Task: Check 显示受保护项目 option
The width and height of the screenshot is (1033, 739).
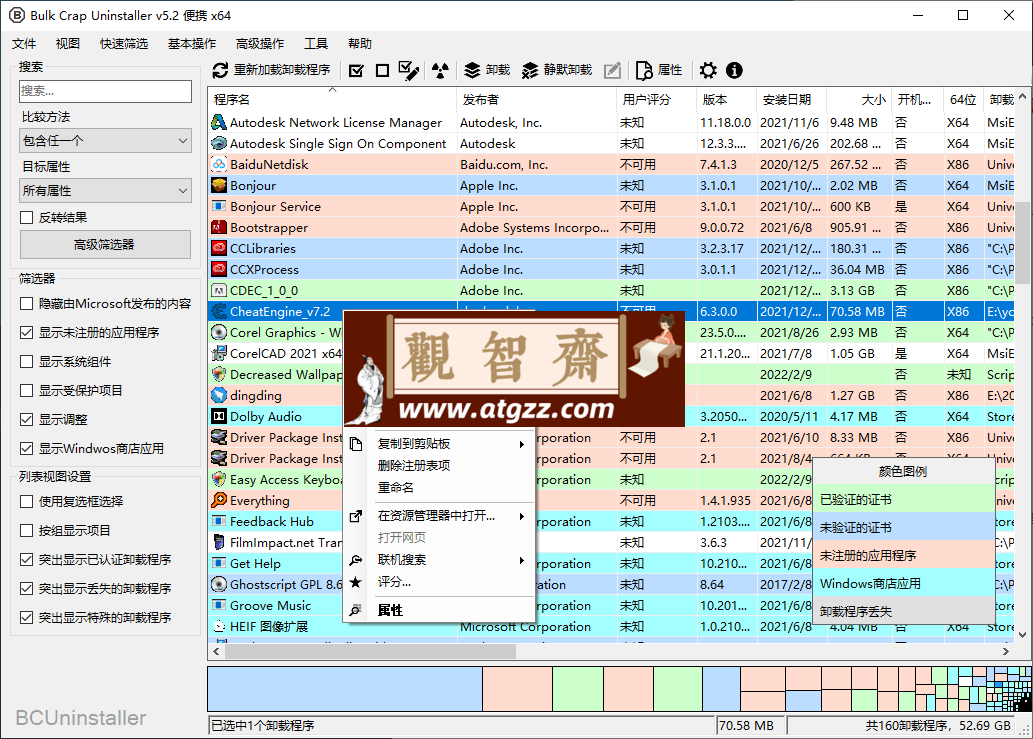Action: click(27, 391)
